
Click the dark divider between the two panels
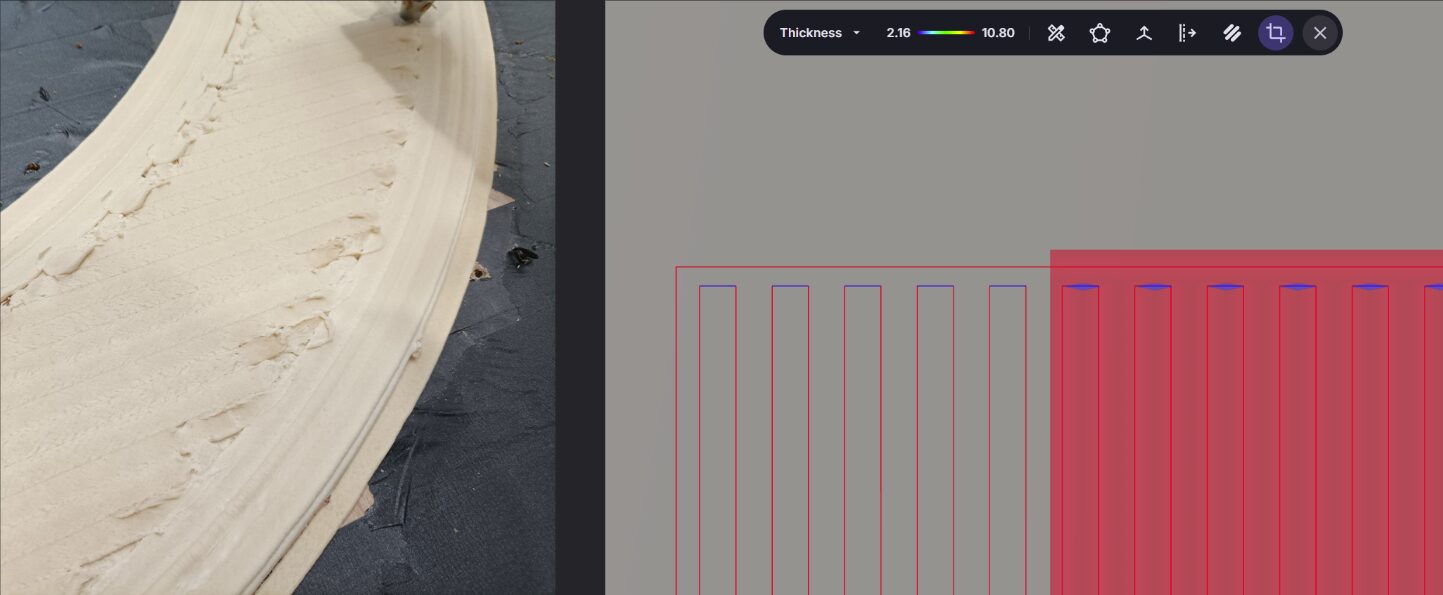(x=580, y=300)
